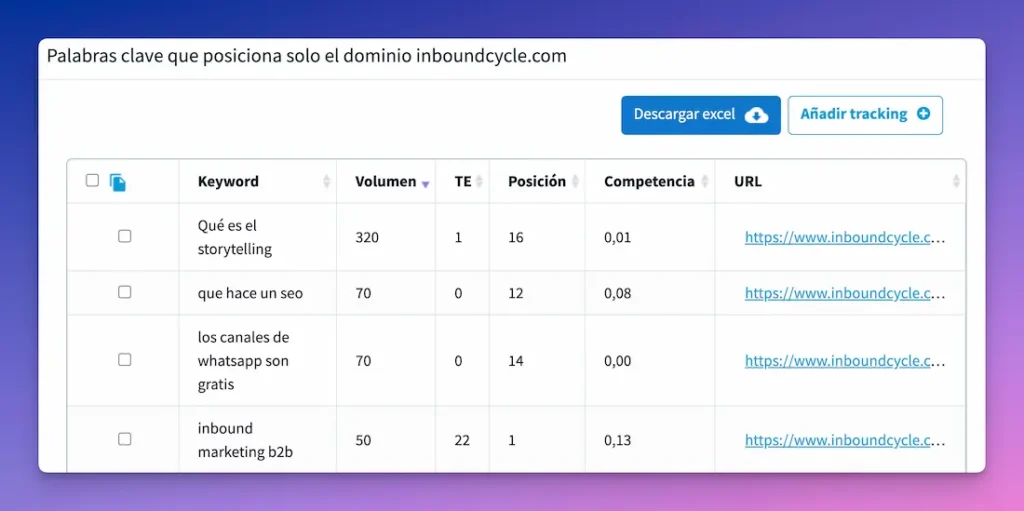Screen dimensions: 1024x511
Task: Click the Añadir tracking button
Action: [865, 115]
